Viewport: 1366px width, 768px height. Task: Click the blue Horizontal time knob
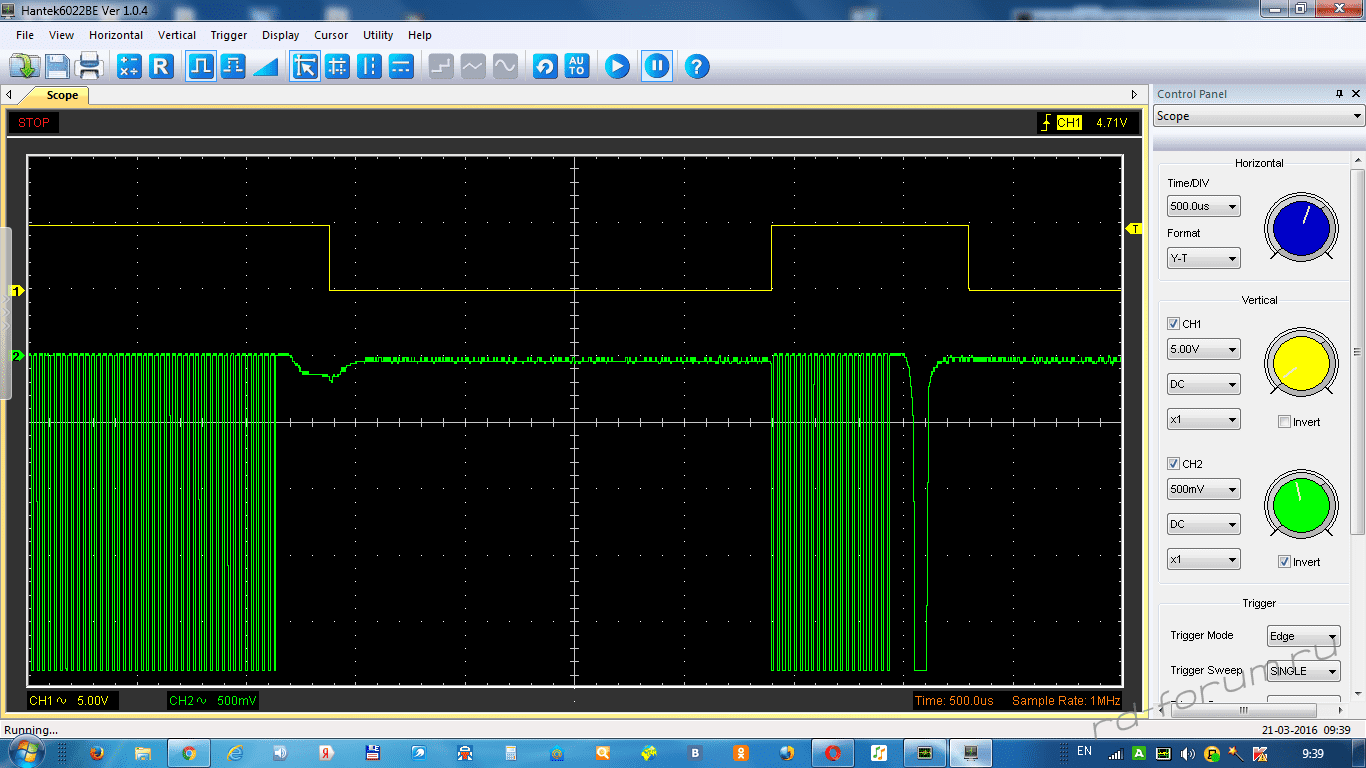[1301, 229]
